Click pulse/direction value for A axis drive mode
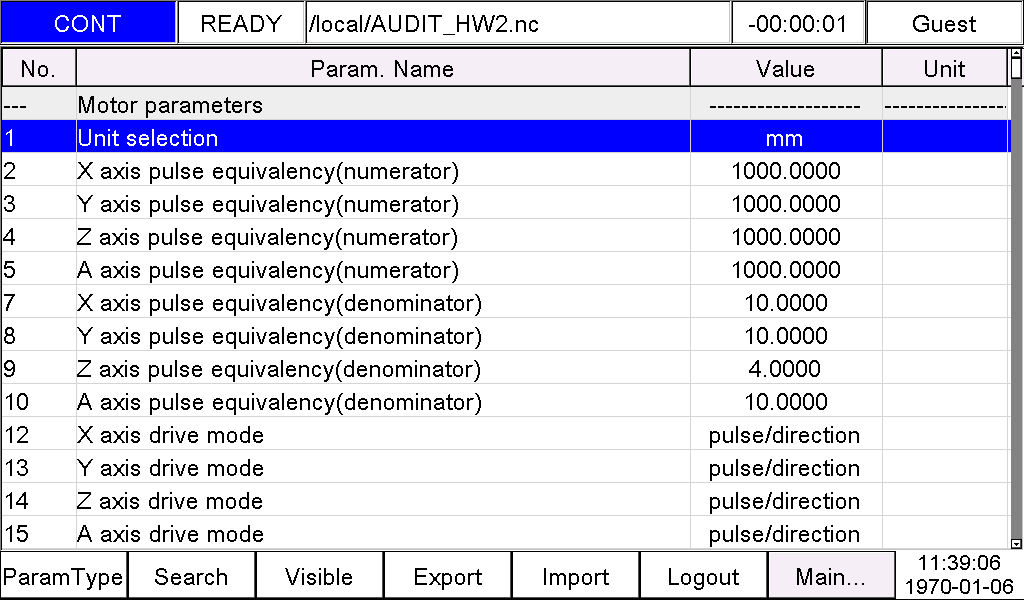 coord(786,533)
